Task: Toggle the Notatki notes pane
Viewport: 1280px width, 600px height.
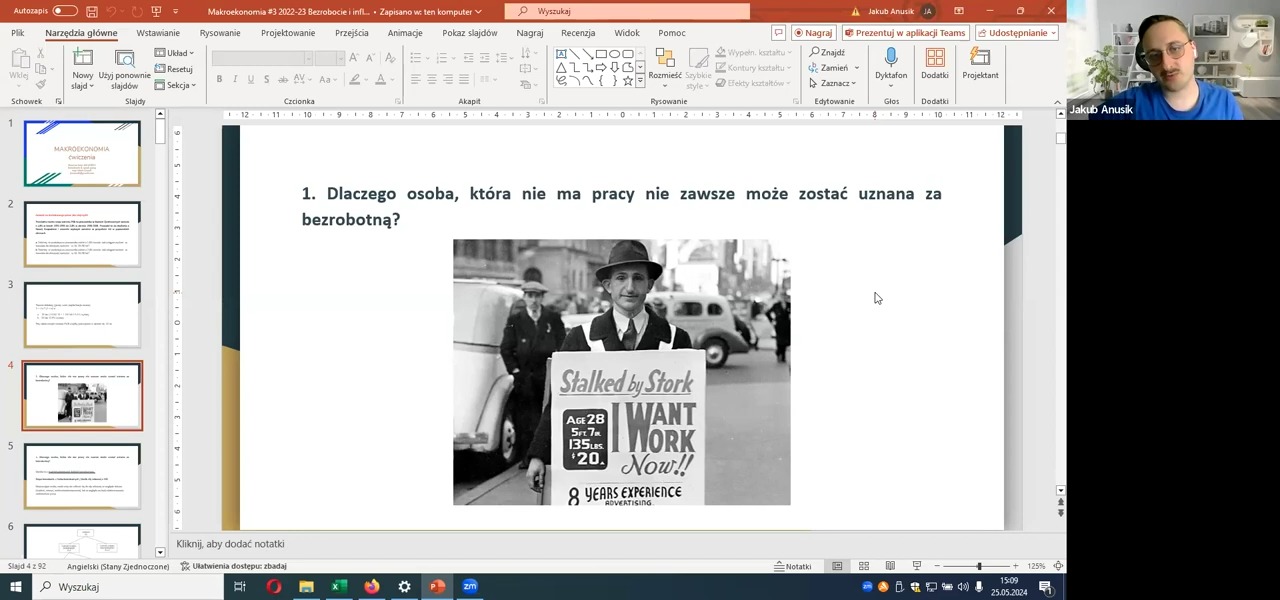Action: pos(792,566)
